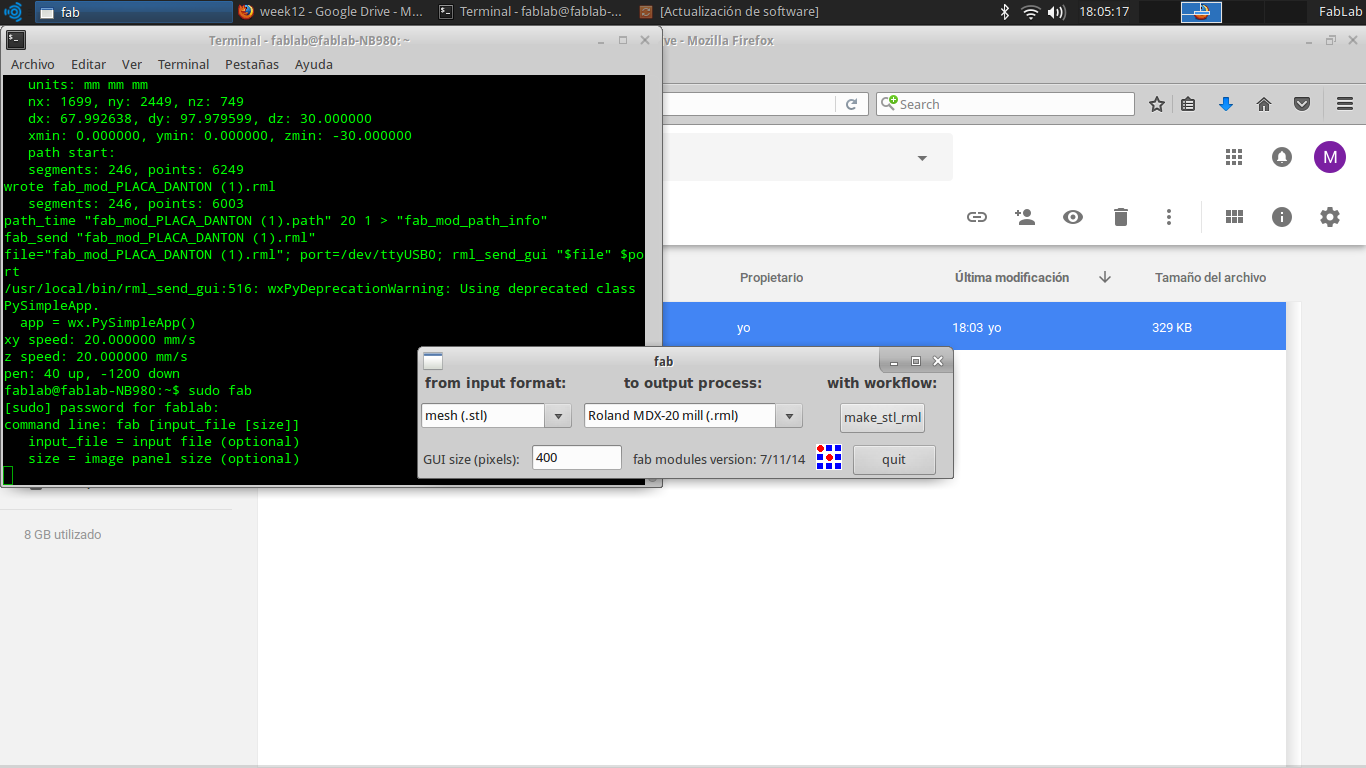Go to Firefox home page
Viewport: 1366px width, 768px height.
pos(1264,104)
